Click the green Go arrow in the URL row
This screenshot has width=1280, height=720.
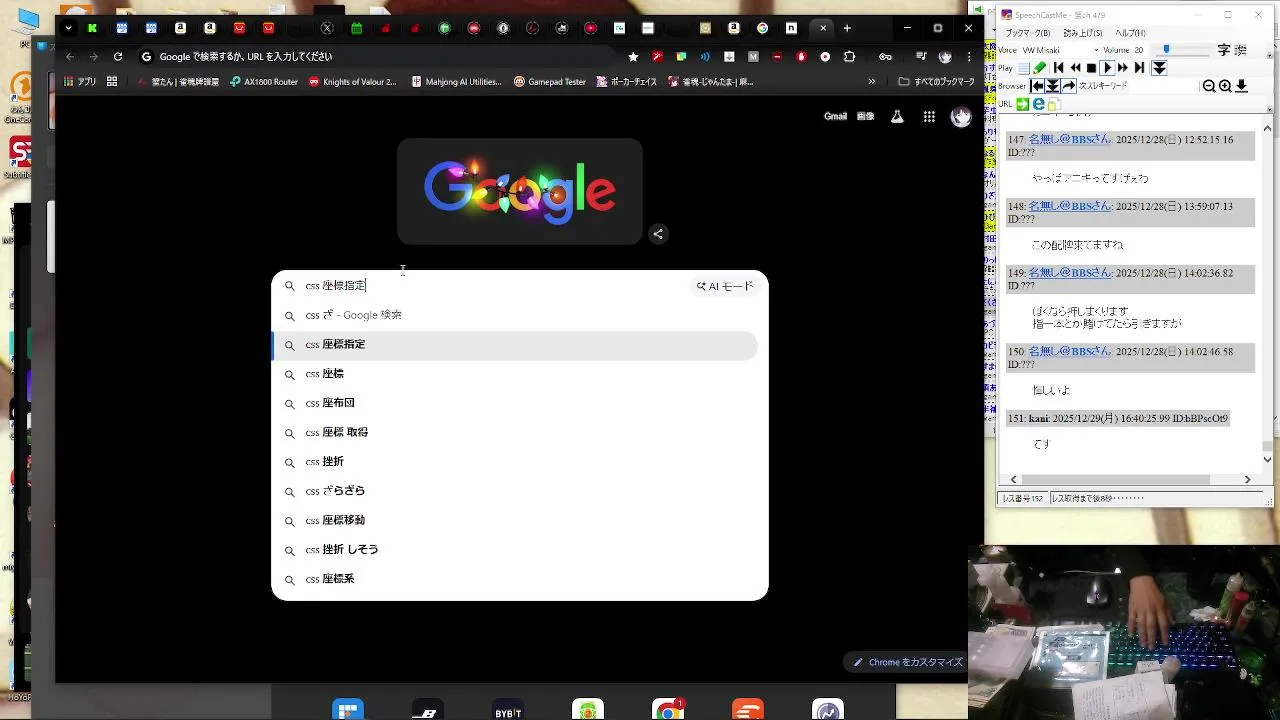pos(1022,104)
